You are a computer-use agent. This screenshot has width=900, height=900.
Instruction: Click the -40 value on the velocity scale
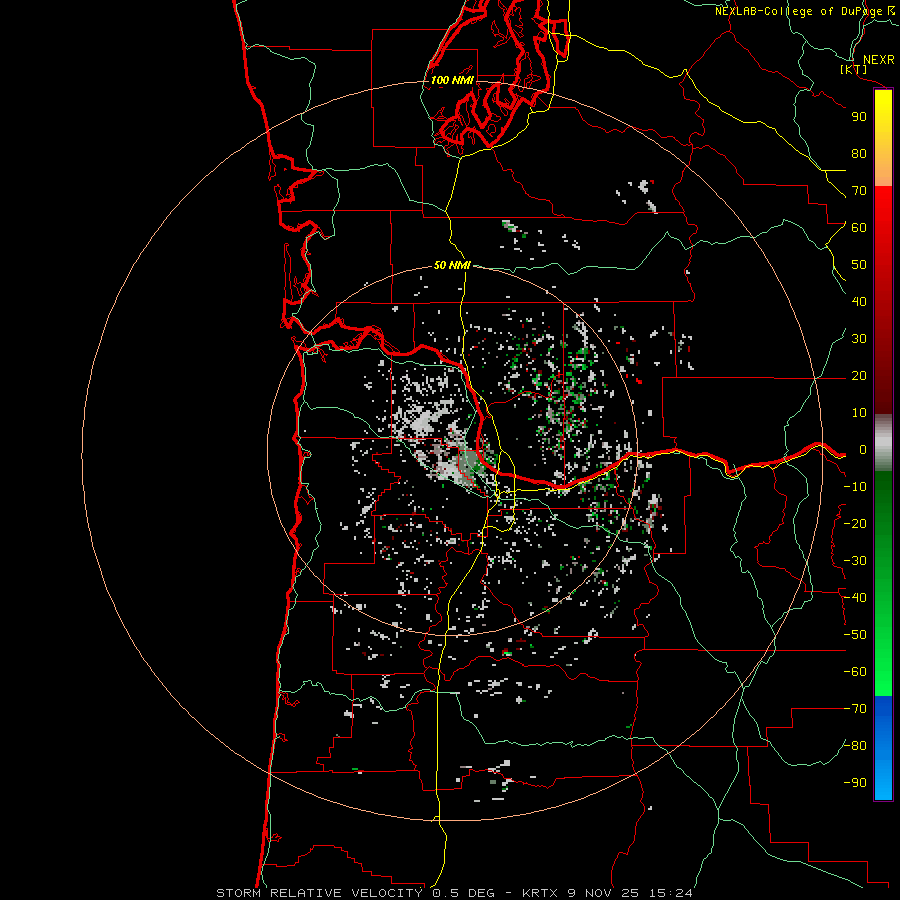point(855,598)
